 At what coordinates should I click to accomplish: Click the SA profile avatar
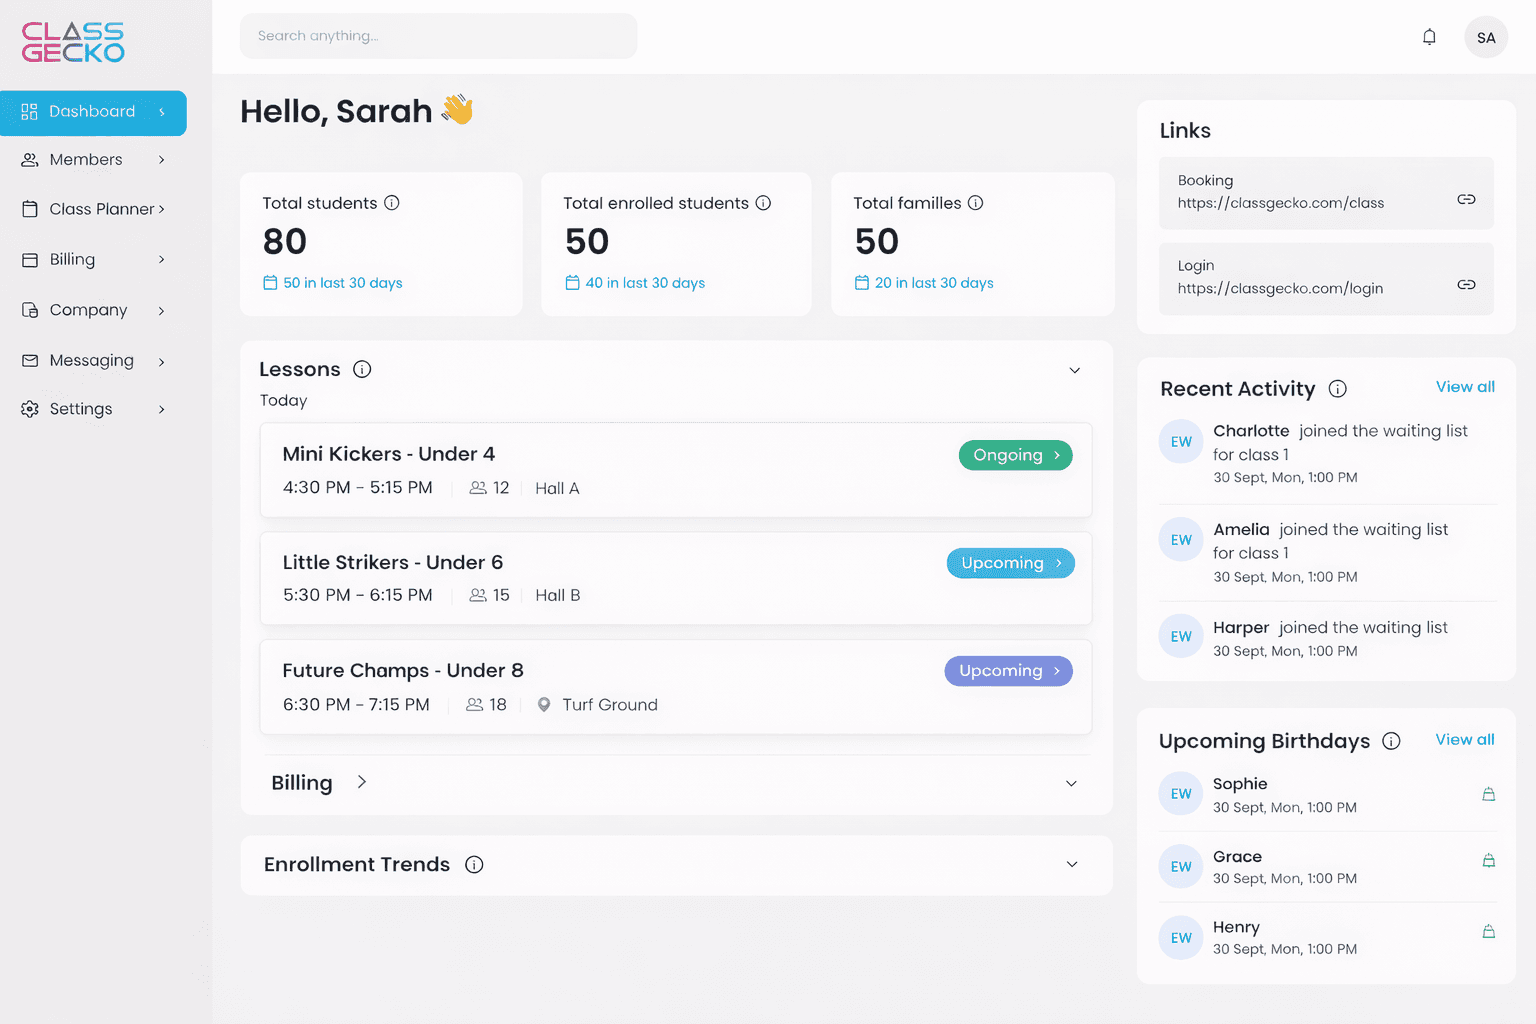1486,36
